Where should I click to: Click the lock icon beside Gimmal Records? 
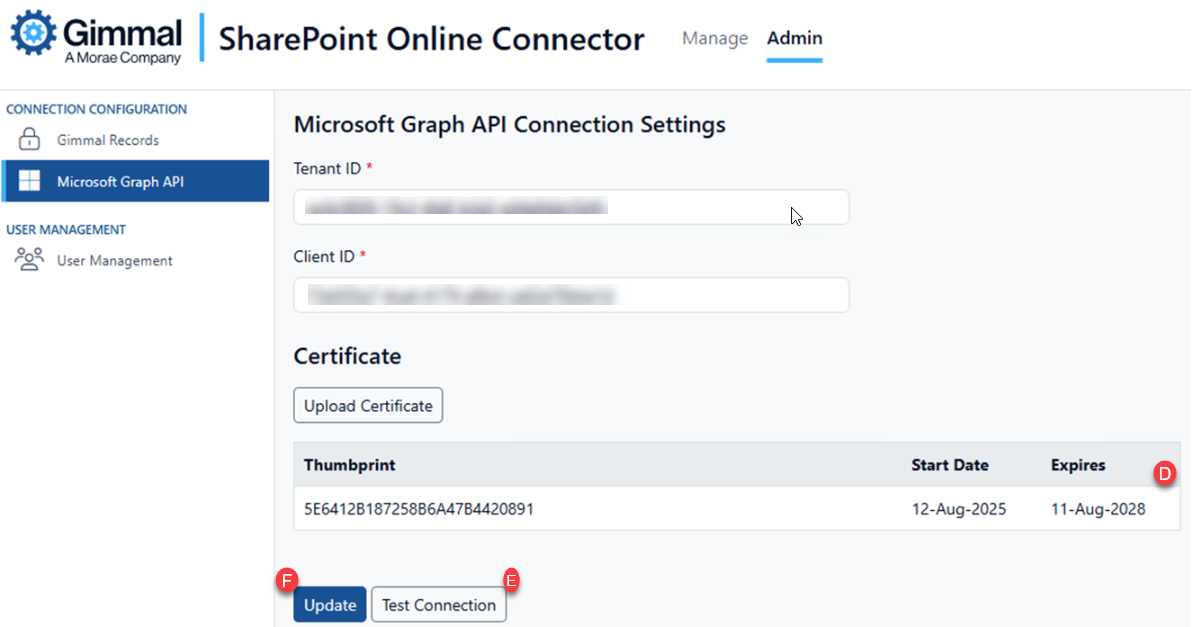click(30, 140)
